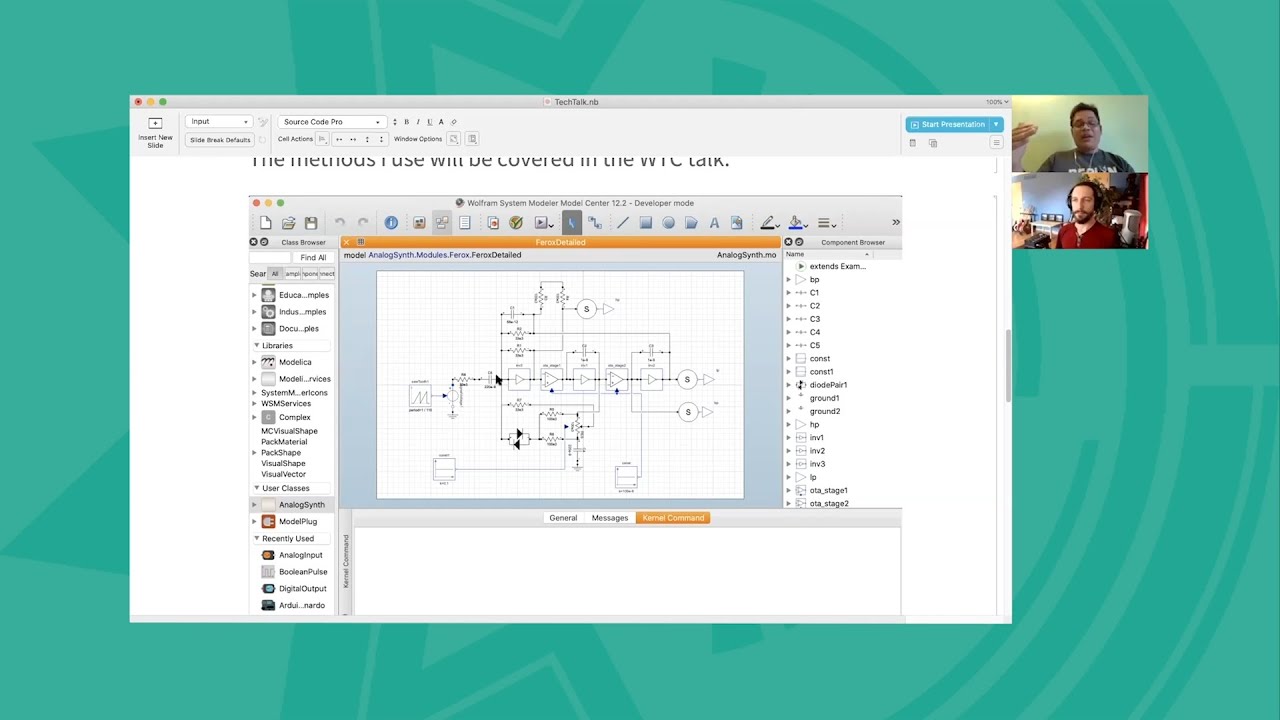The image size is (1280, 720).
Task: Click the Name column header in Component Browser
Action: pos(828,254)
